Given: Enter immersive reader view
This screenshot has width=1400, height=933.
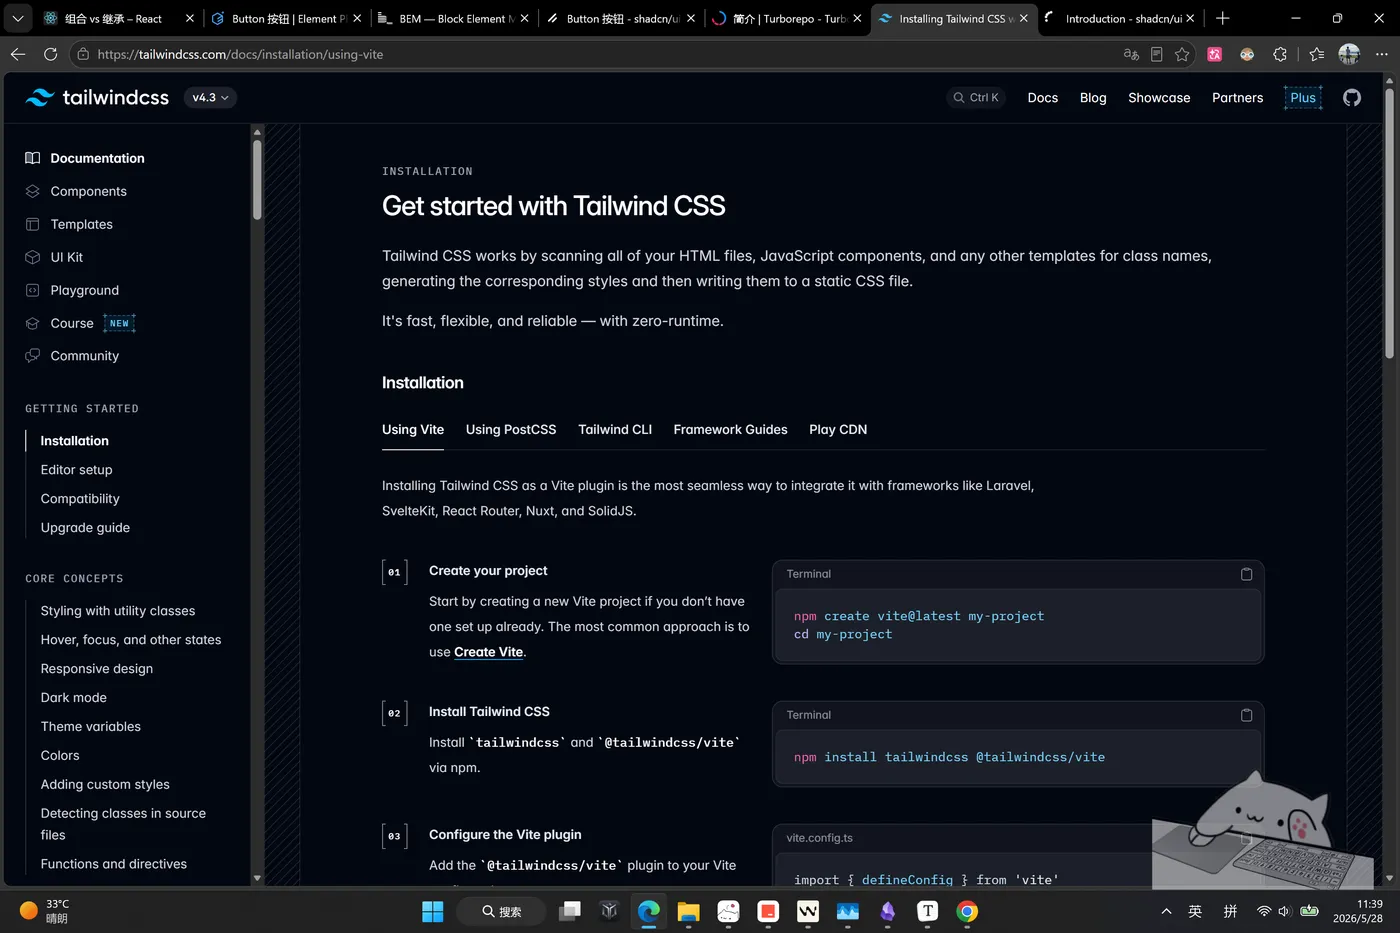Looking at the screenshot, I should click(x=1157, y=54).
